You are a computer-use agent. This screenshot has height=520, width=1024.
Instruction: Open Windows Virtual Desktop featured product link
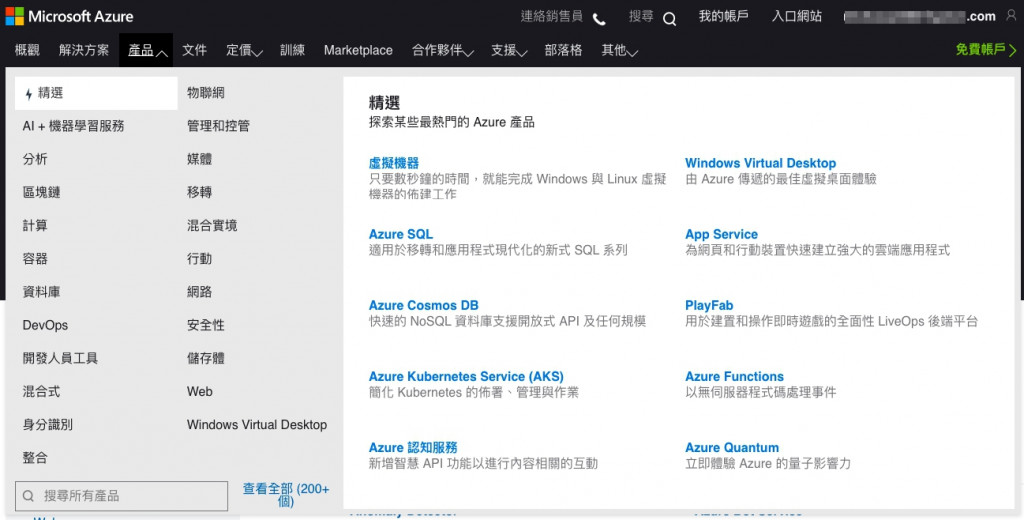[x=760, y=163]
